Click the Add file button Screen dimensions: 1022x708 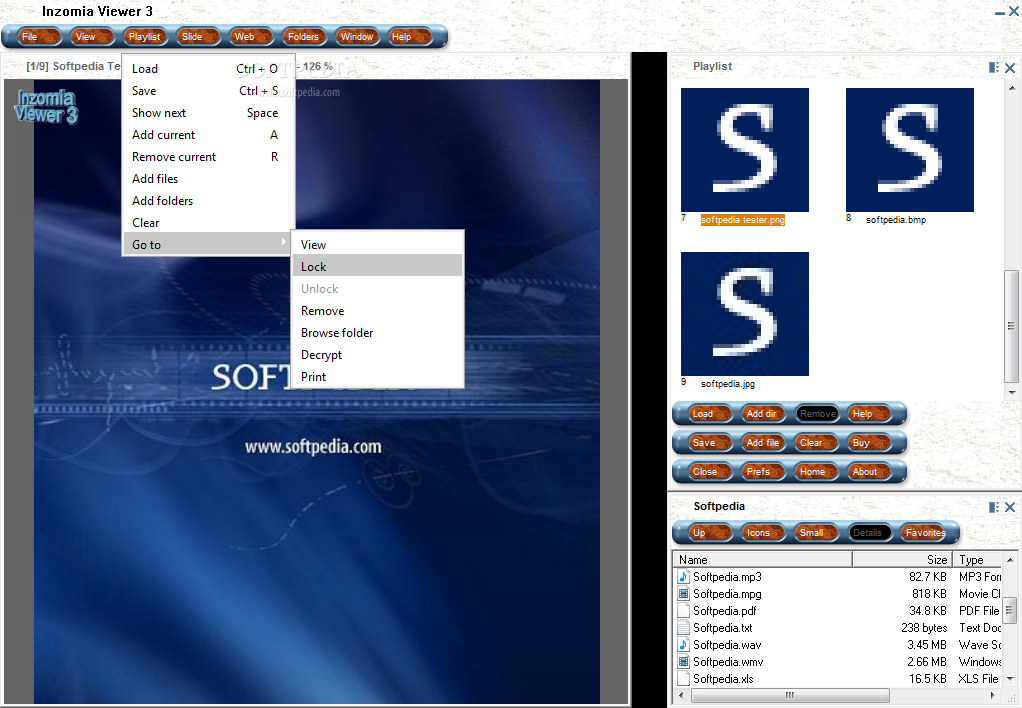[763, 443]
